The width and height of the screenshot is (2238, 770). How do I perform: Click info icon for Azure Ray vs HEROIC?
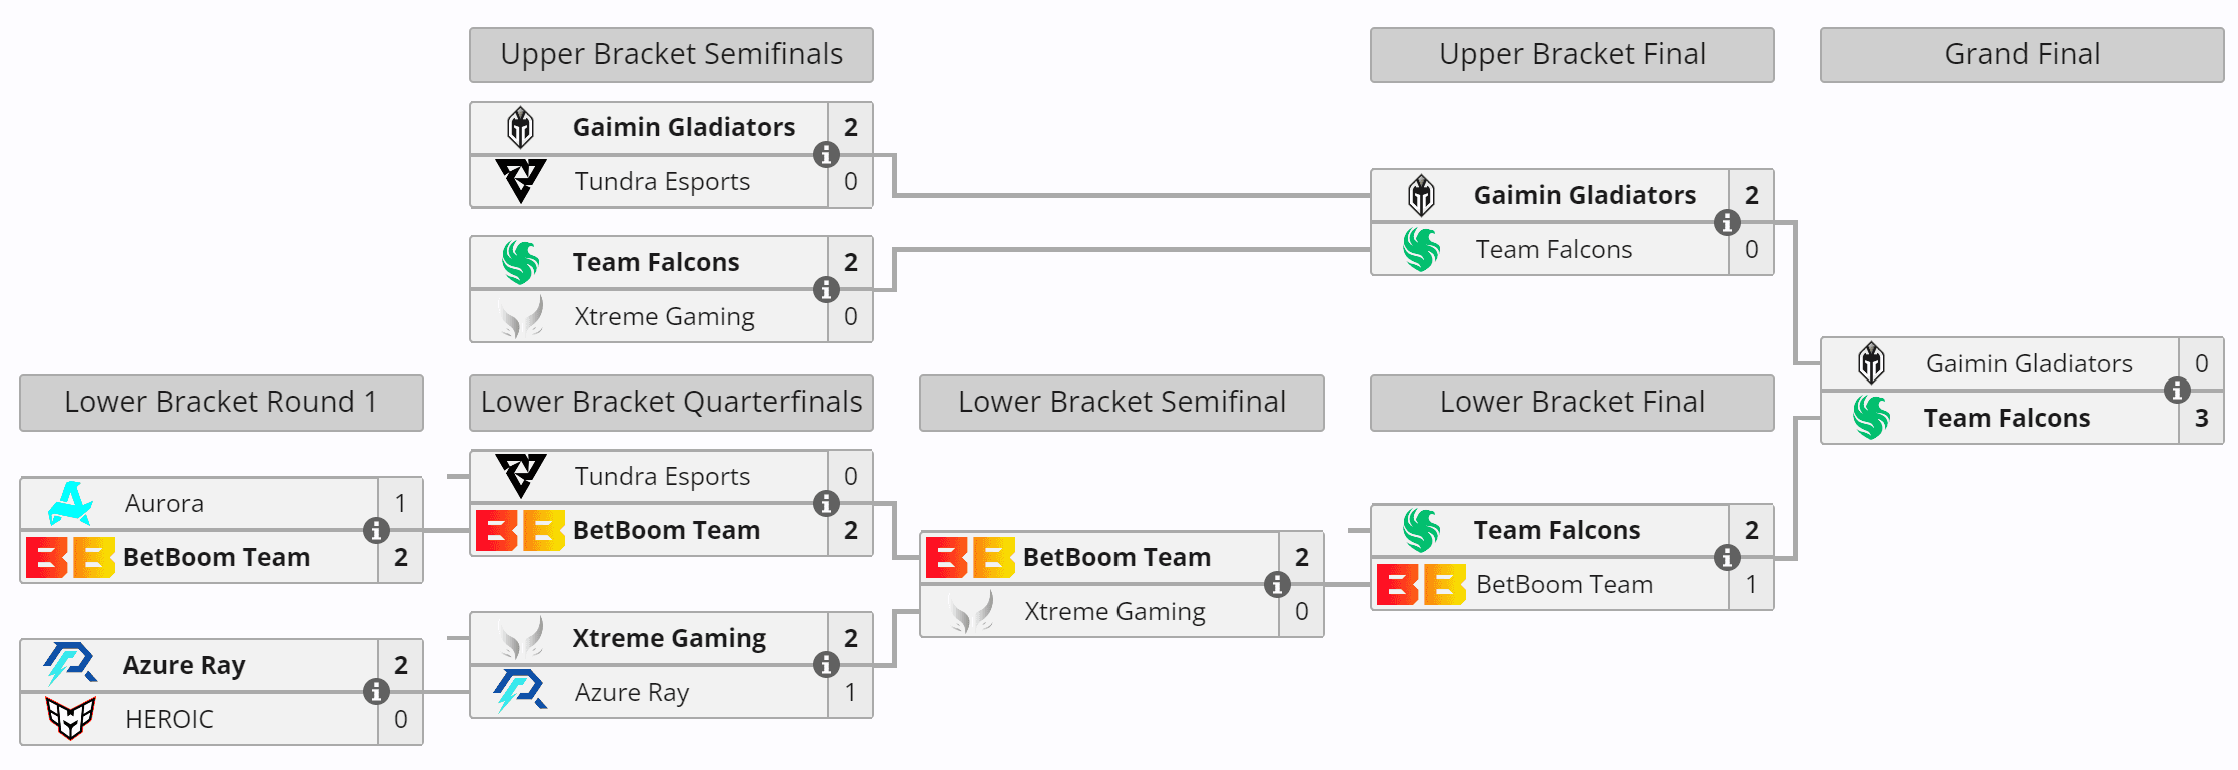click(x=376, y=692)
